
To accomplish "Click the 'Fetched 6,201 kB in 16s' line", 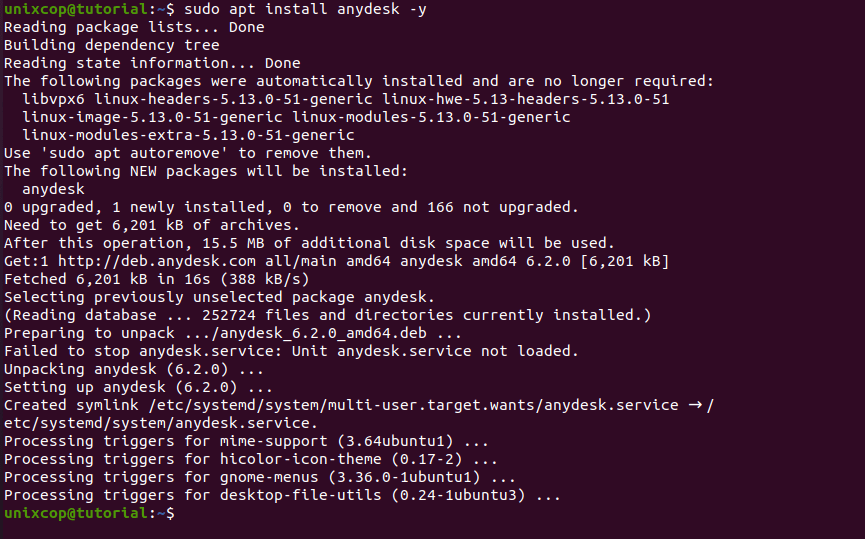I will tap(157, 279).
